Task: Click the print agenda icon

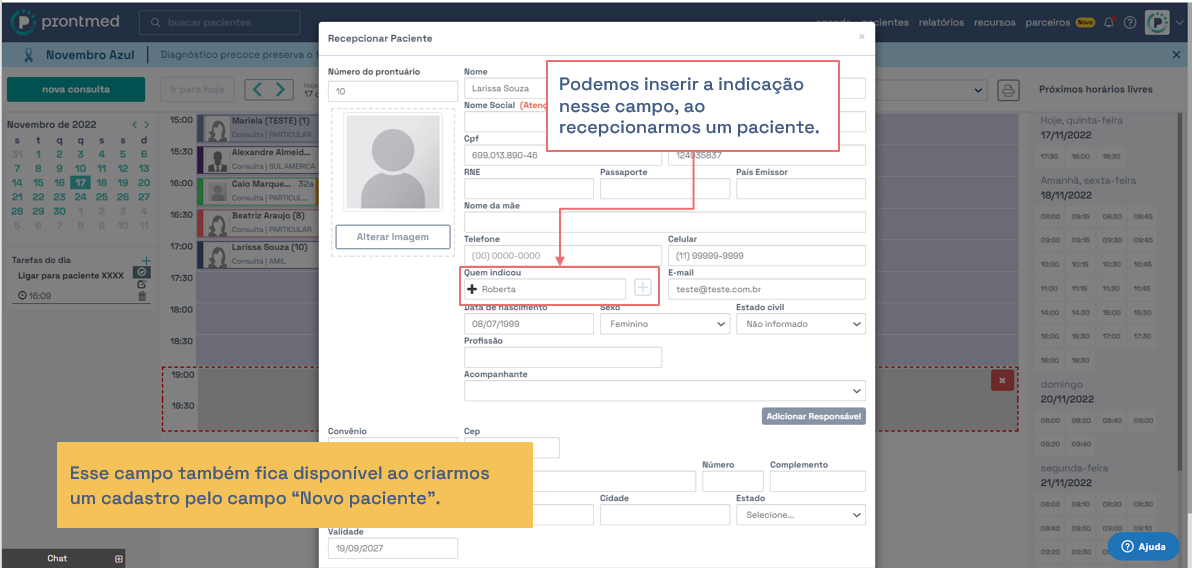Action: coord(1008,90)
